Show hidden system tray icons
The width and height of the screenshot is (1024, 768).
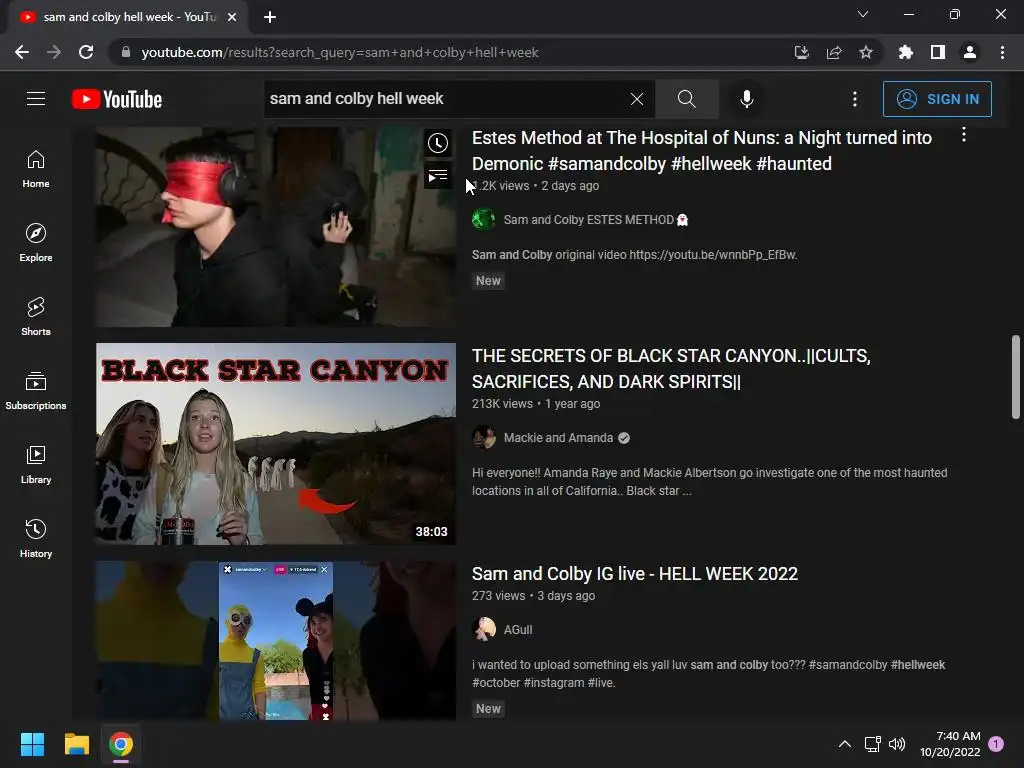(844, 744)
